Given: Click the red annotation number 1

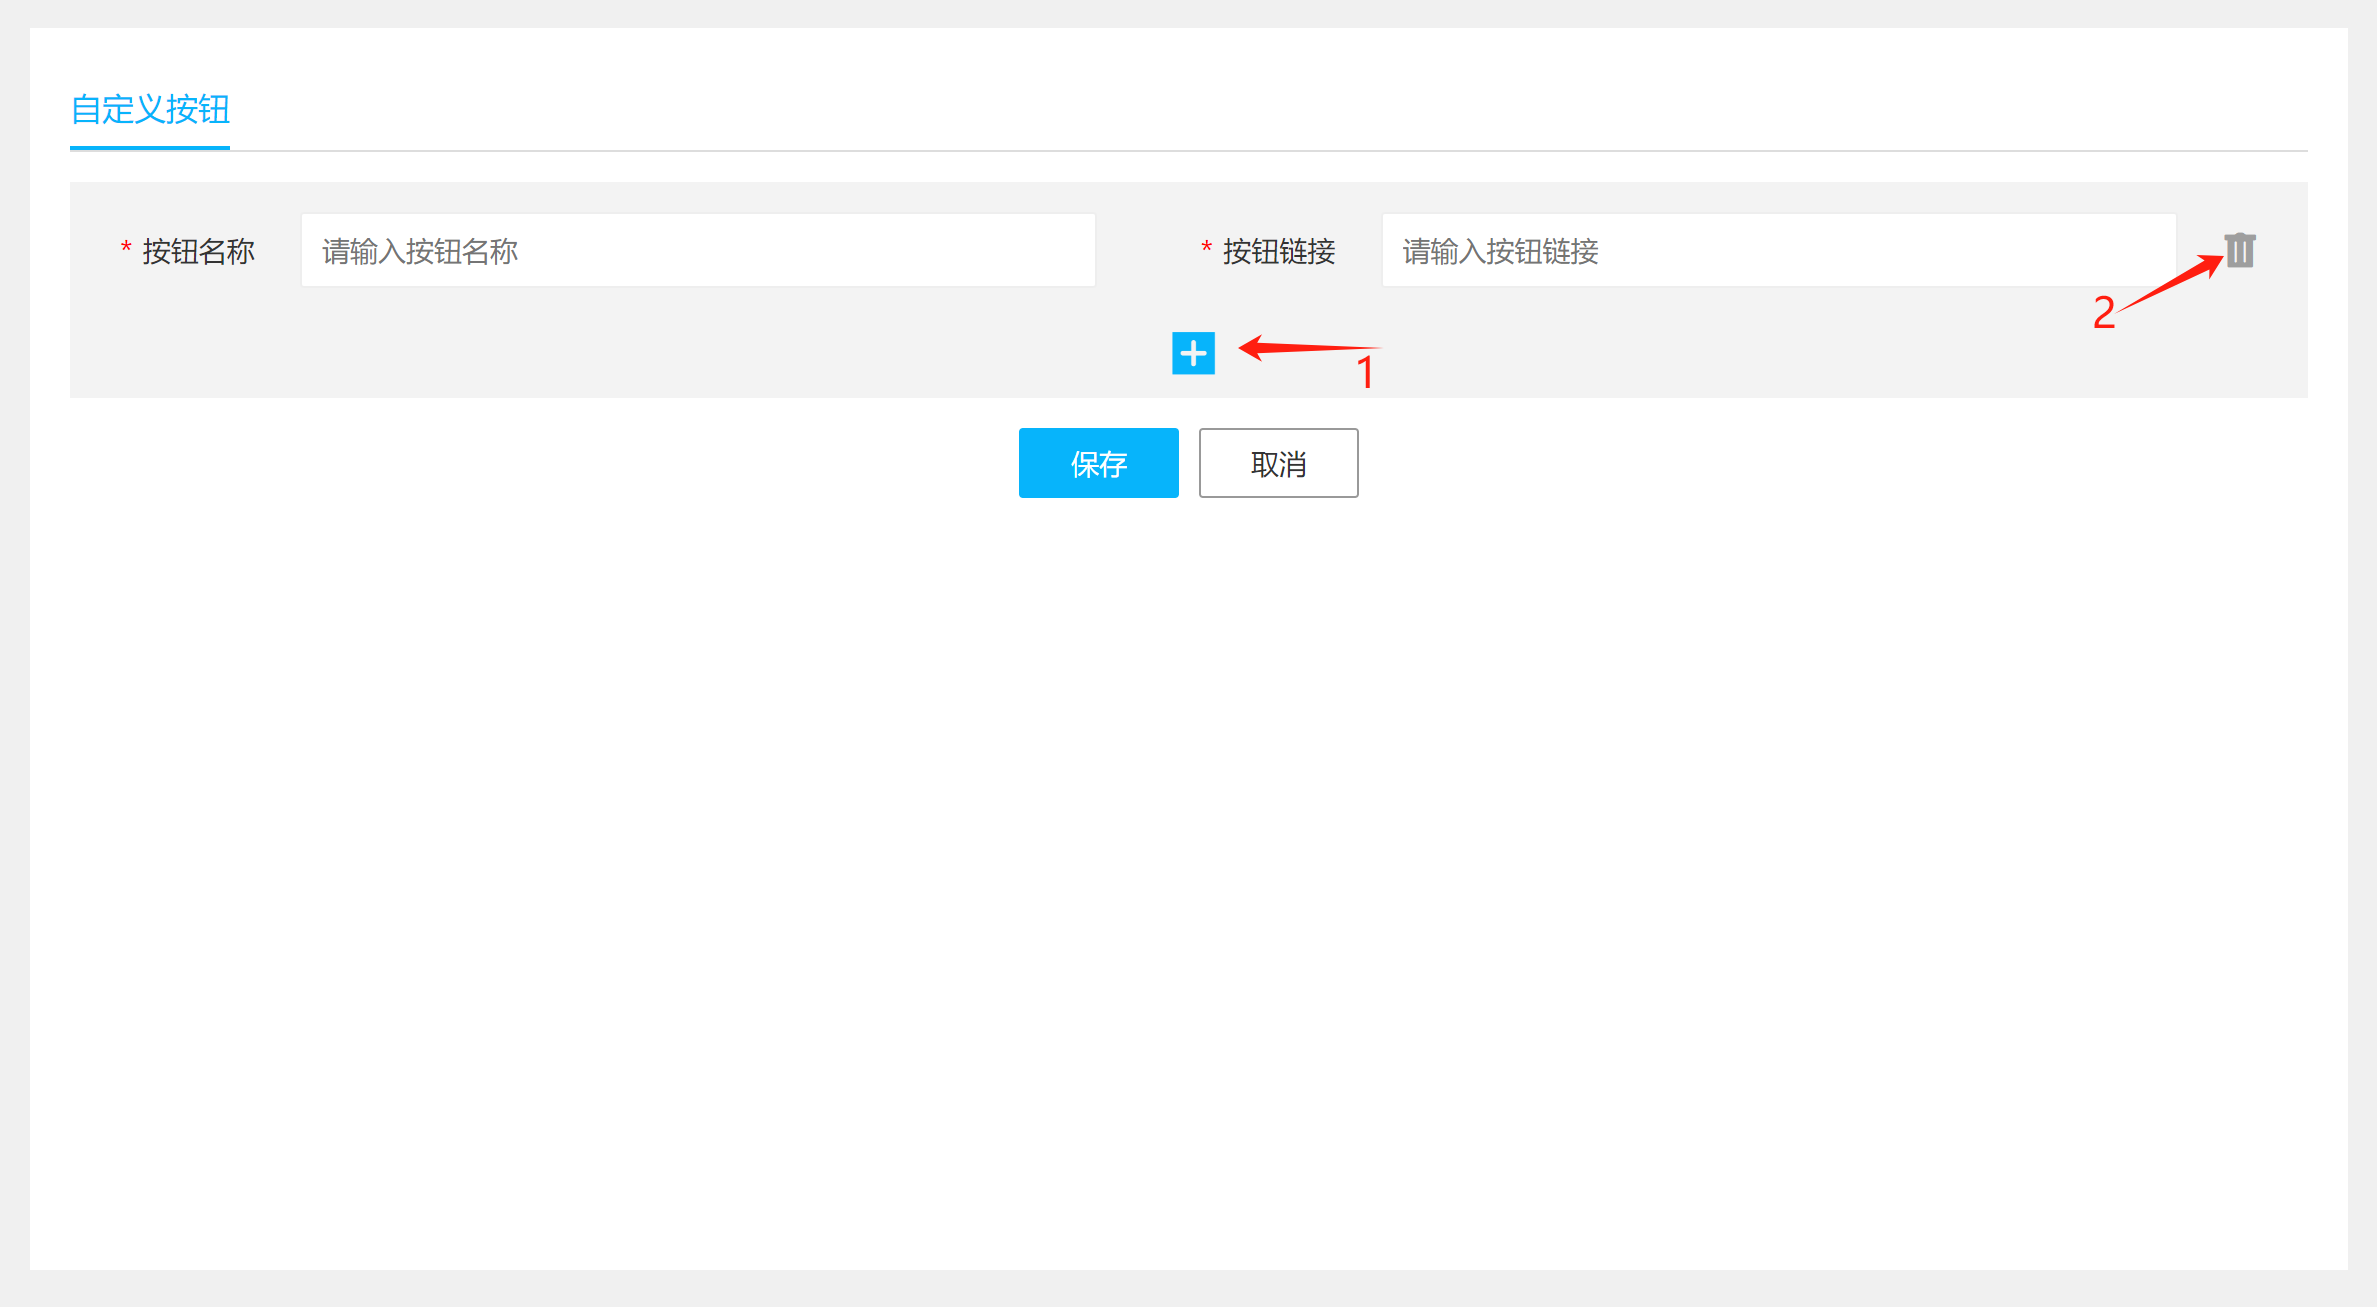Looking at the screenshot, I should point(1366,373).
